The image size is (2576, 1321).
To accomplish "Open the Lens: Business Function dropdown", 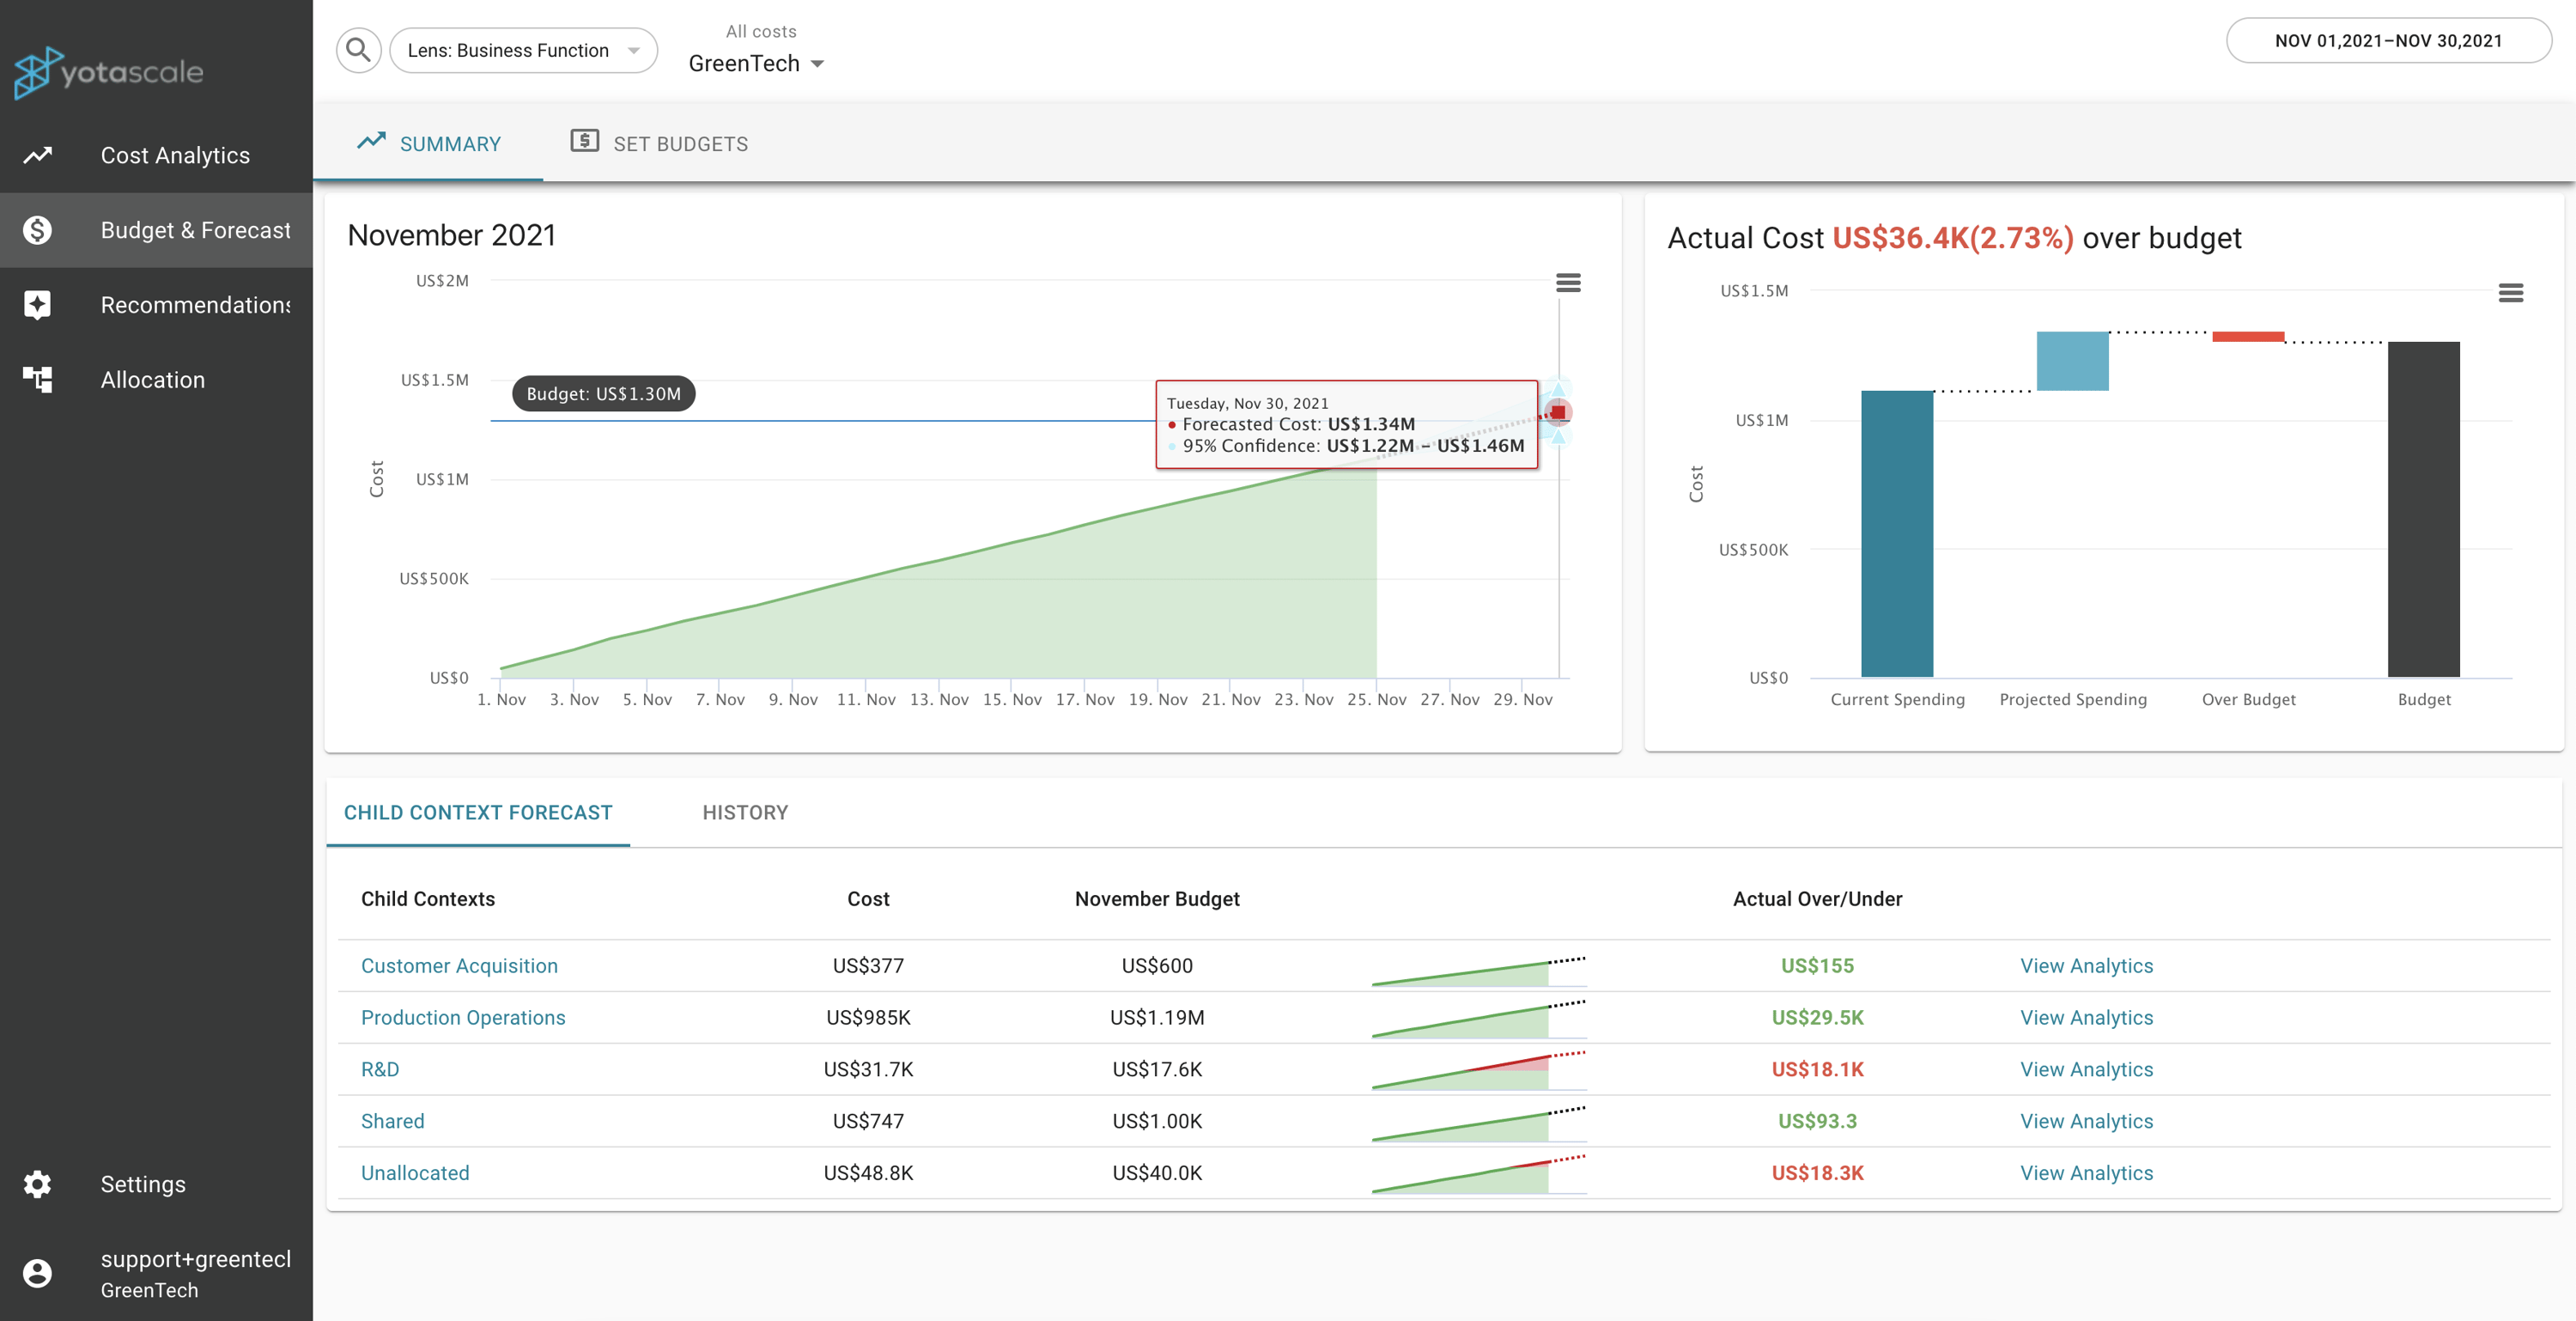I will tap(523, 49).
